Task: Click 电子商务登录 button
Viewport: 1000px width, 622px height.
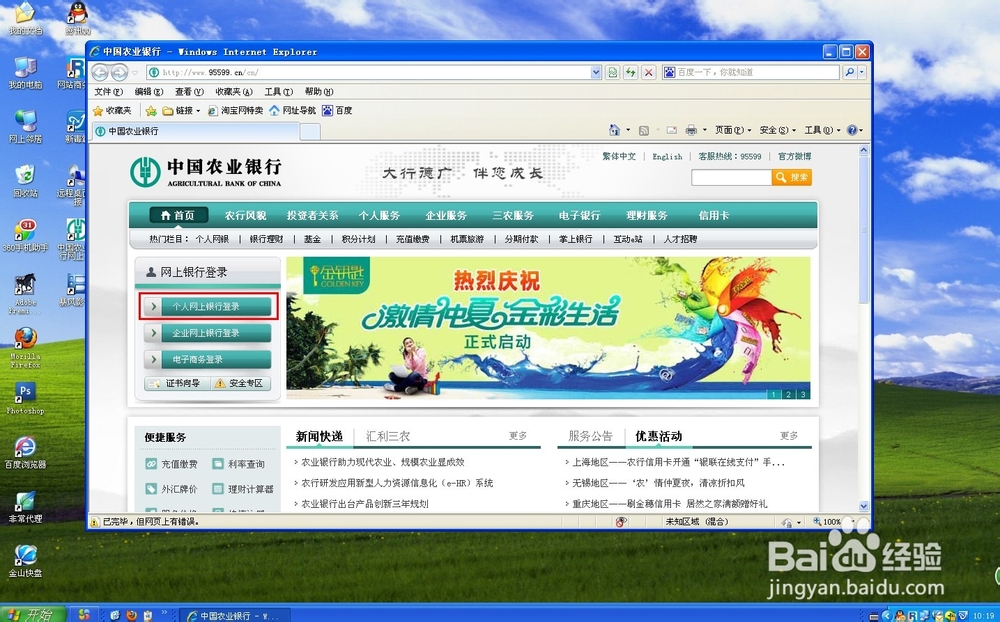Action: pos(208,359)
